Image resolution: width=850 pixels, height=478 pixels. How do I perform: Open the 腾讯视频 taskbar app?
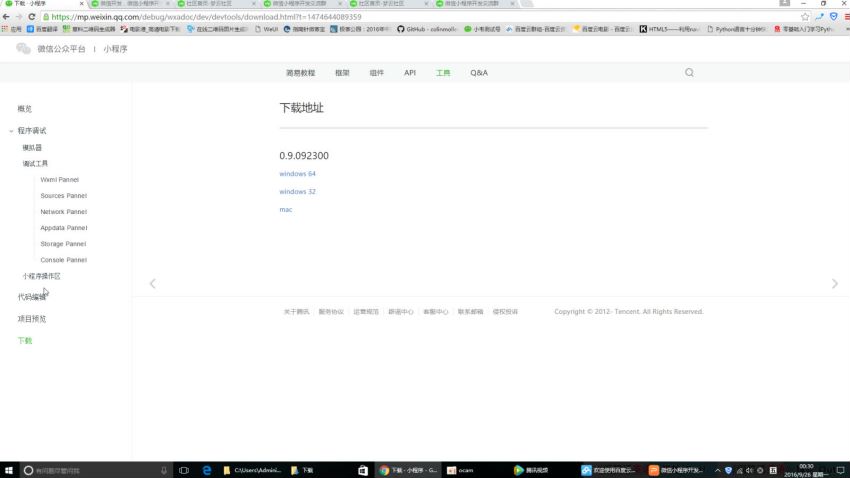[x=531, y=470]
